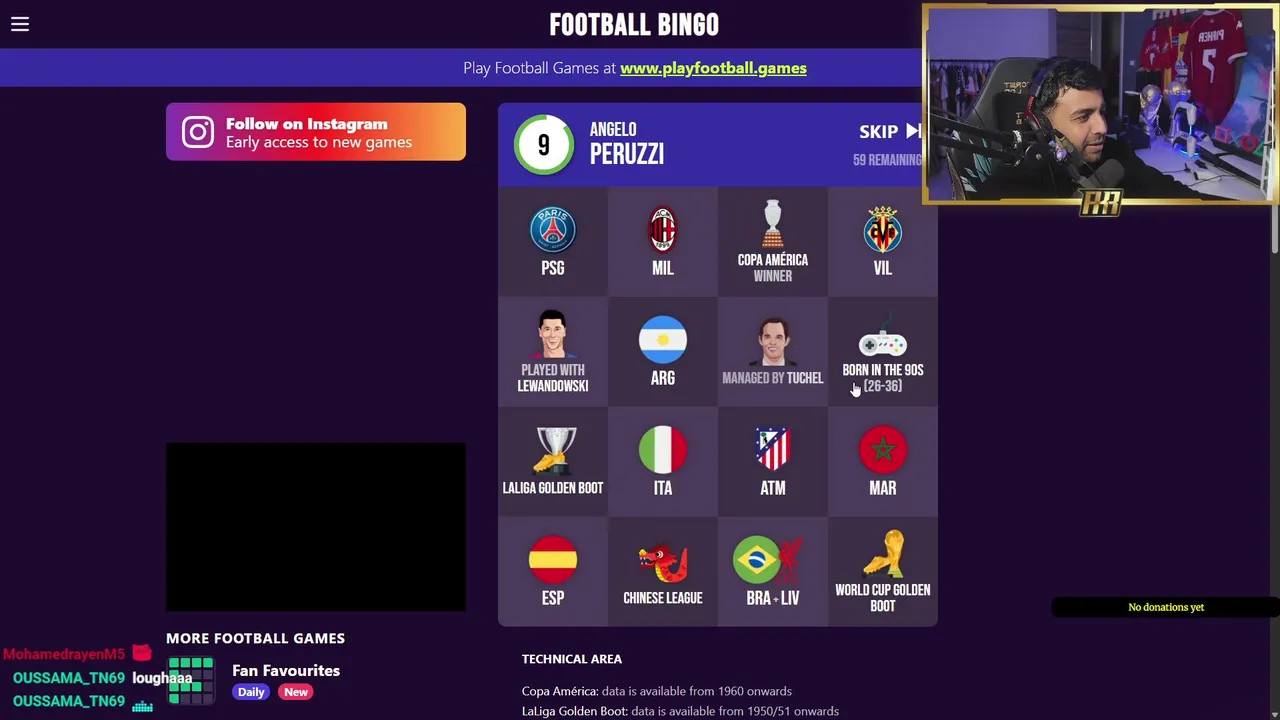Choose the LaLiga Golden Boot tile
This screenshot has height=720, width=1280.
coord(553,462)
